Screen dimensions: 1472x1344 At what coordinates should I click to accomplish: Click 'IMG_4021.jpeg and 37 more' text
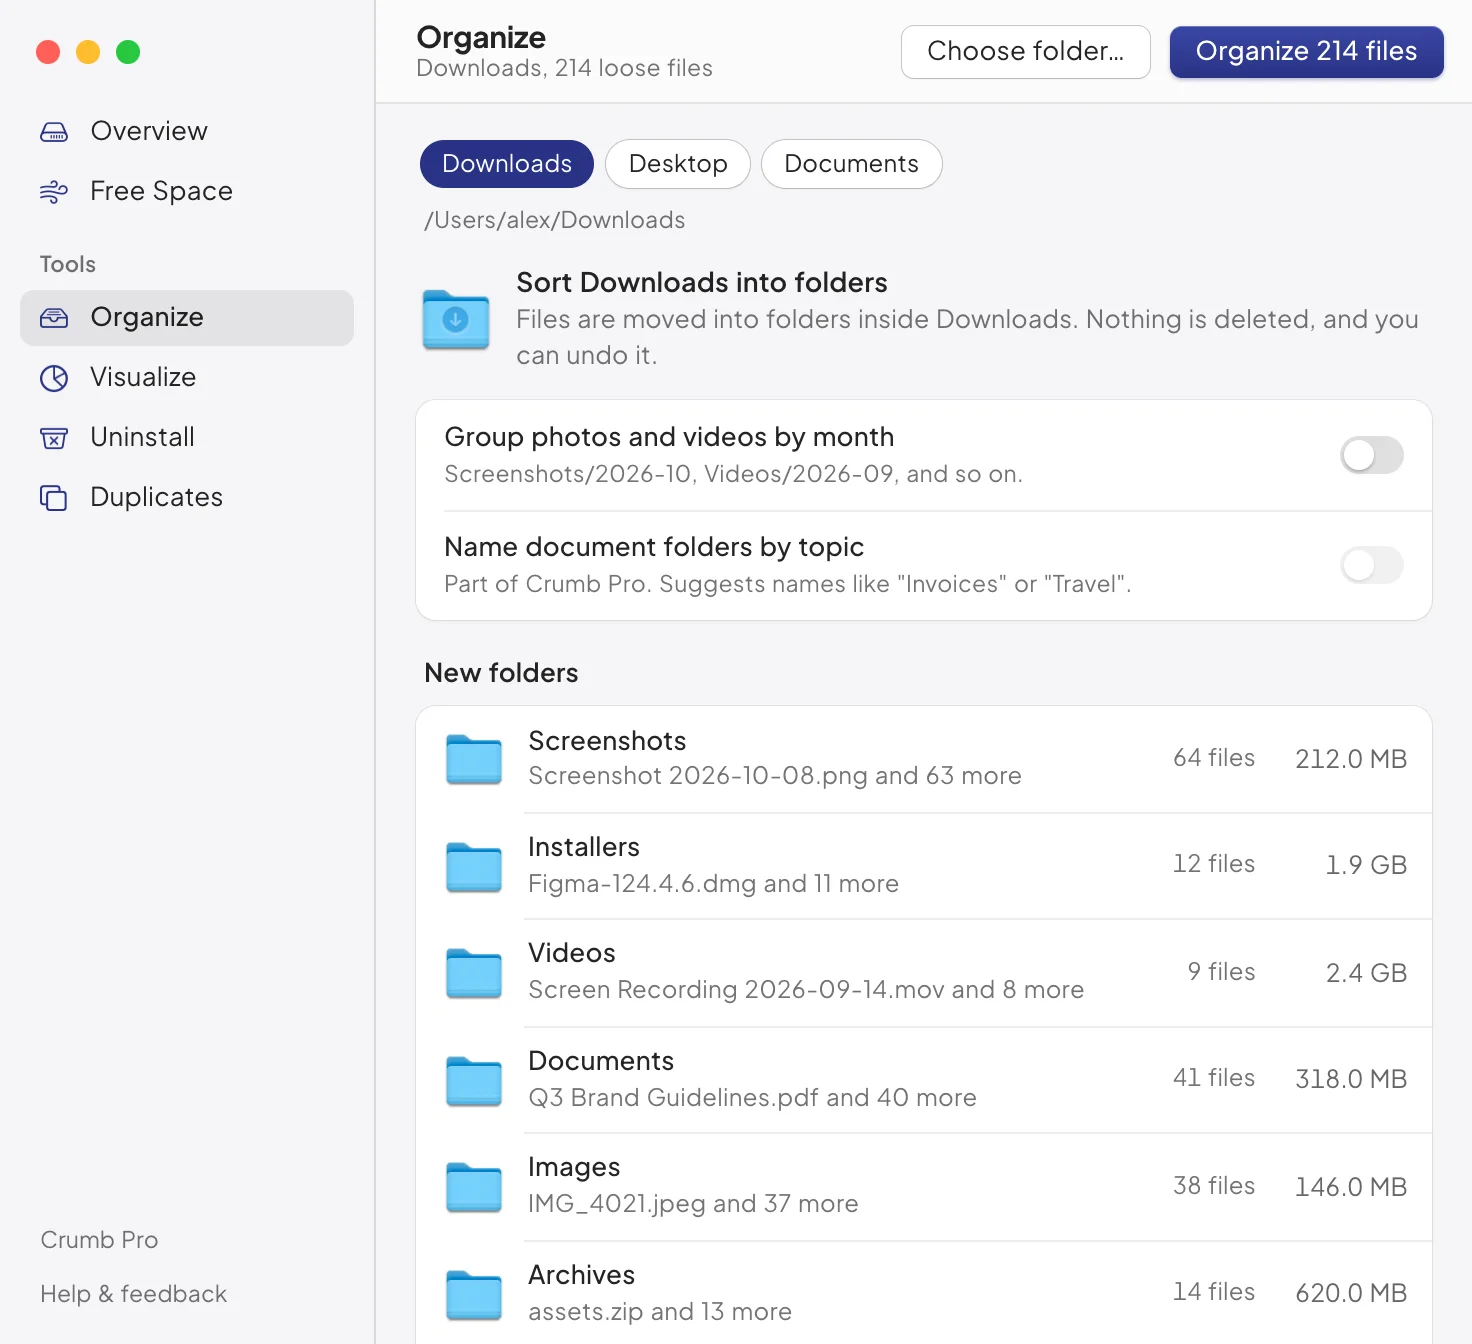click(x=693, y=1204)
